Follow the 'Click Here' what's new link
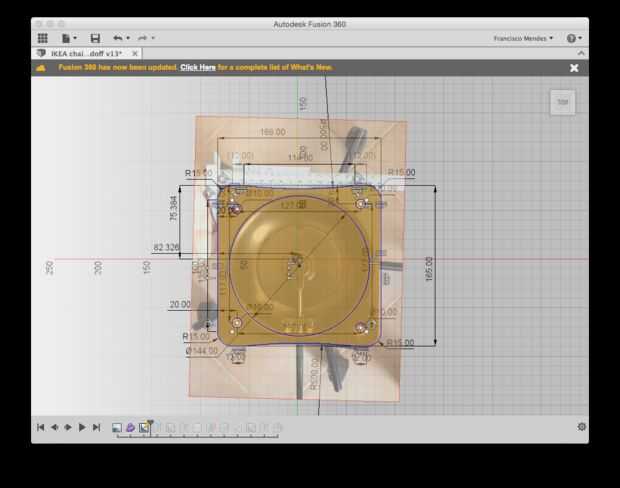This screenshot has width=620, height=488. [197, 68]
